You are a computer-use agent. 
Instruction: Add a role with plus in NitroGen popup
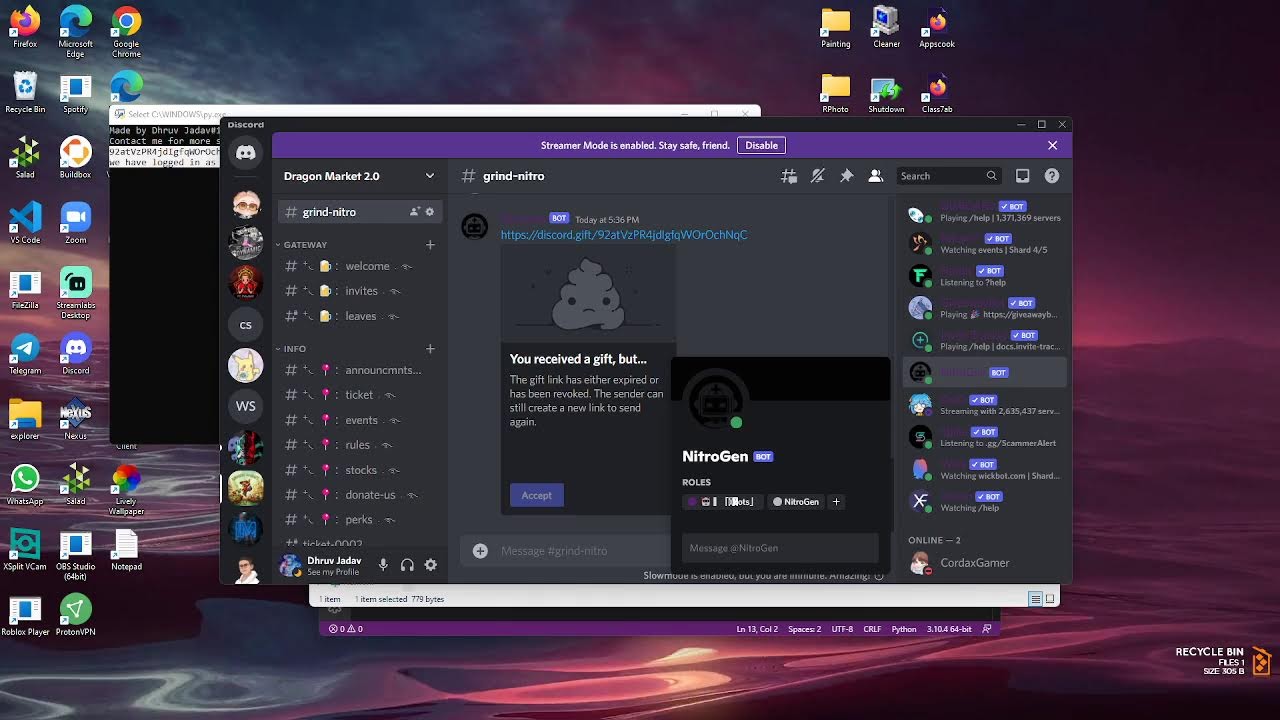click(x=836, y=502)
